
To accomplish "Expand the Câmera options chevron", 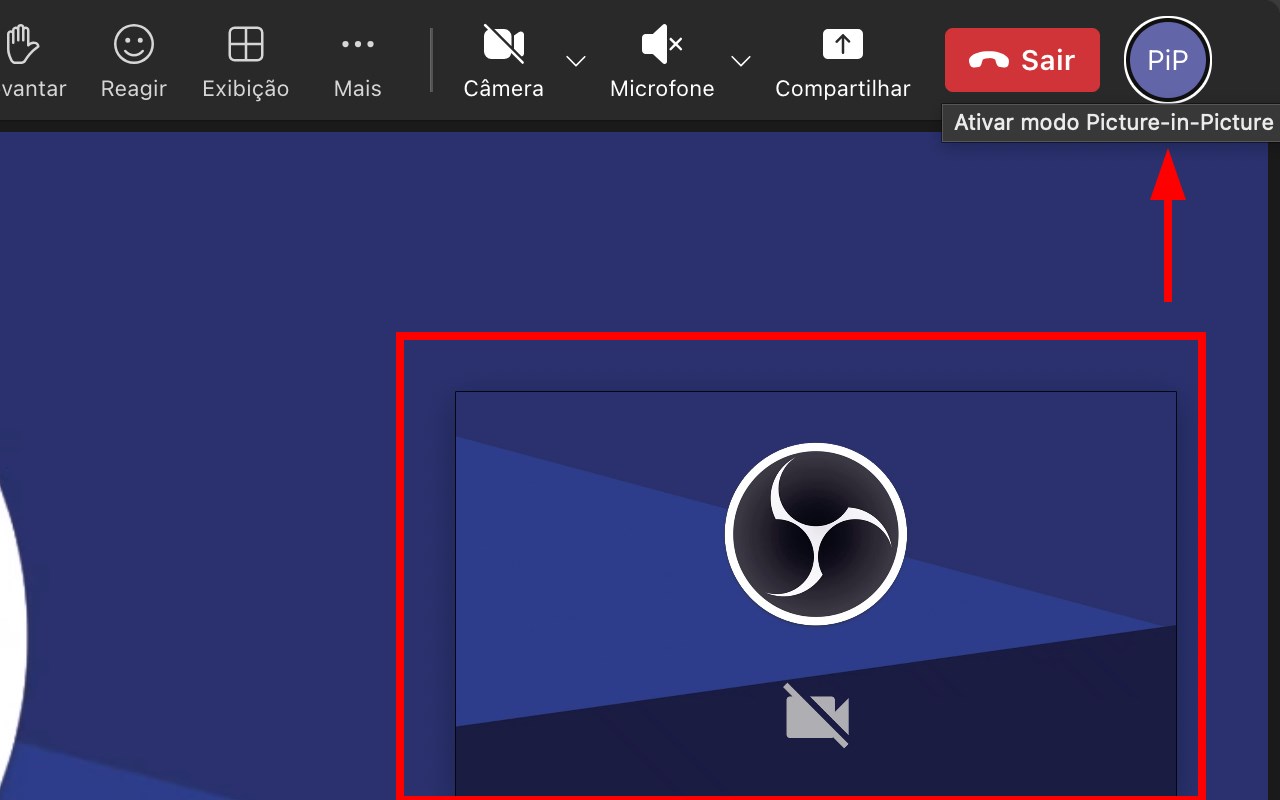I will click(575, 61).
